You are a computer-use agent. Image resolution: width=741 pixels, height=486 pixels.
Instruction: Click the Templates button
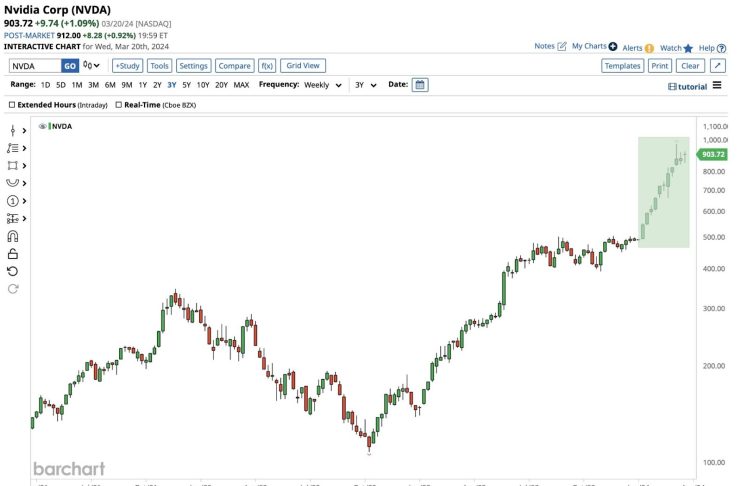[x=622, y=66]
